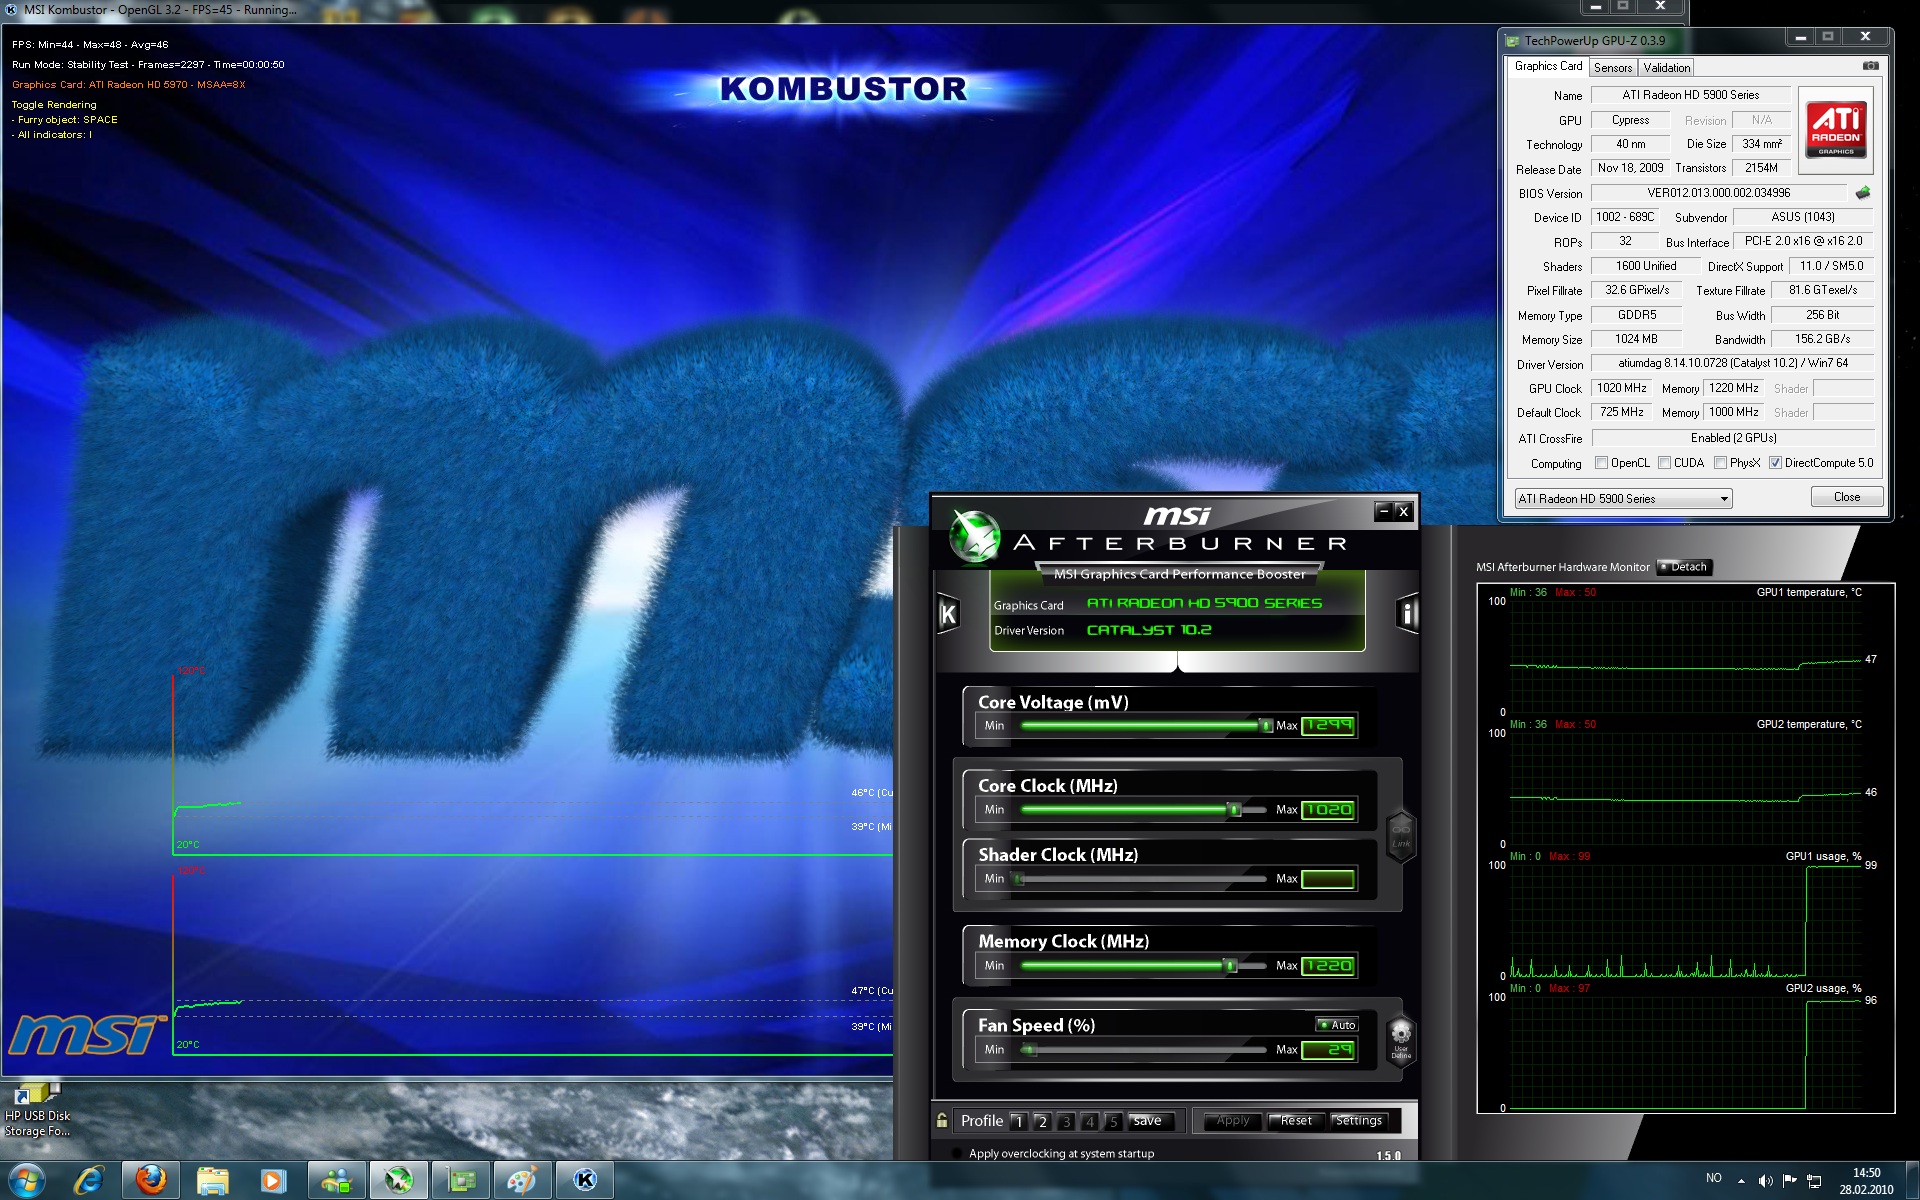Screen dimensions: 1920x1200
Task: Switch to the Validation tab in GPU-Z
Action: (1666, 68)
